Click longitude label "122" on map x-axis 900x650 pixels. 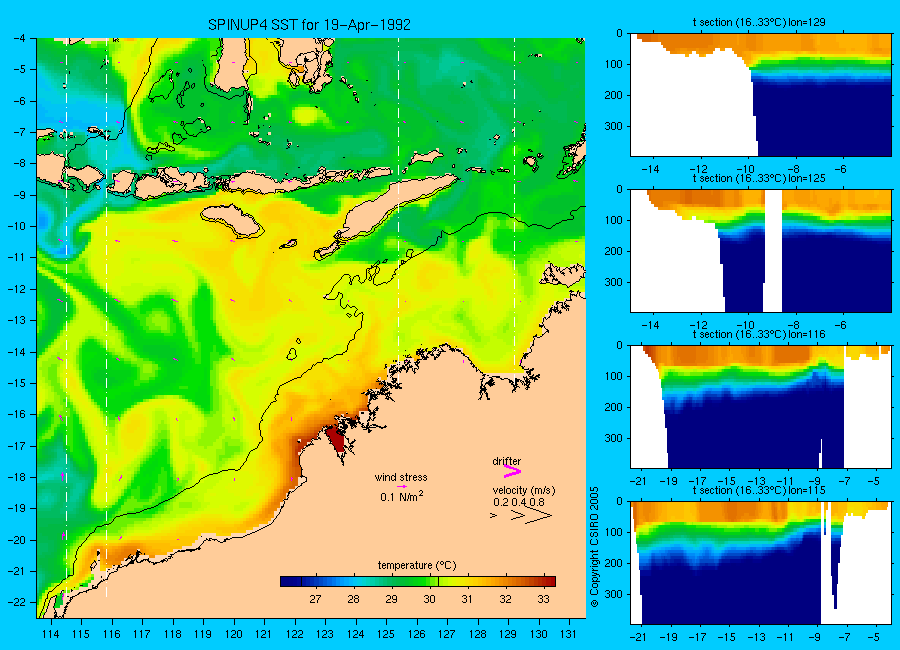click(x=294, y=634)
